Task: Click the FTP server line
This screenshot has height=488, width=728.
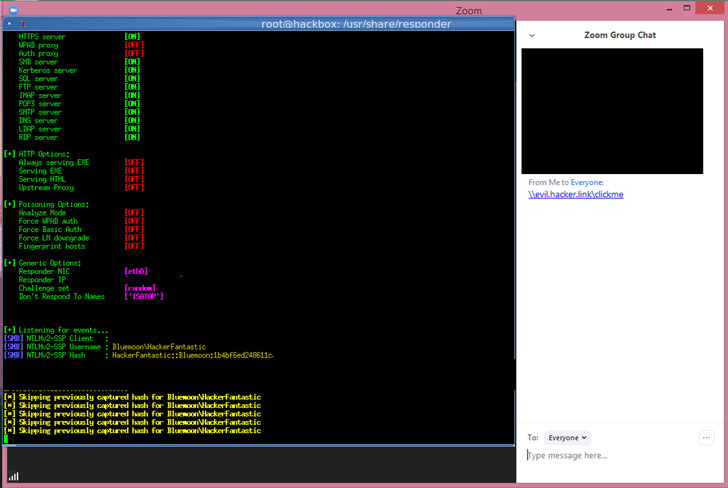Action: point(79,87)
